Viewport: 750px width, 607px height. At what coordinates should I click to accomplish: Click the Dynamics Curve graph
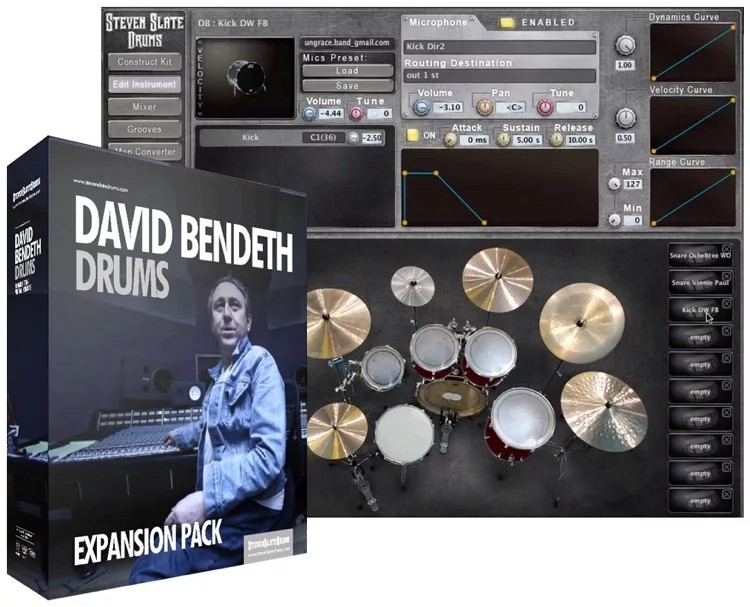click(x=693, y=53)
